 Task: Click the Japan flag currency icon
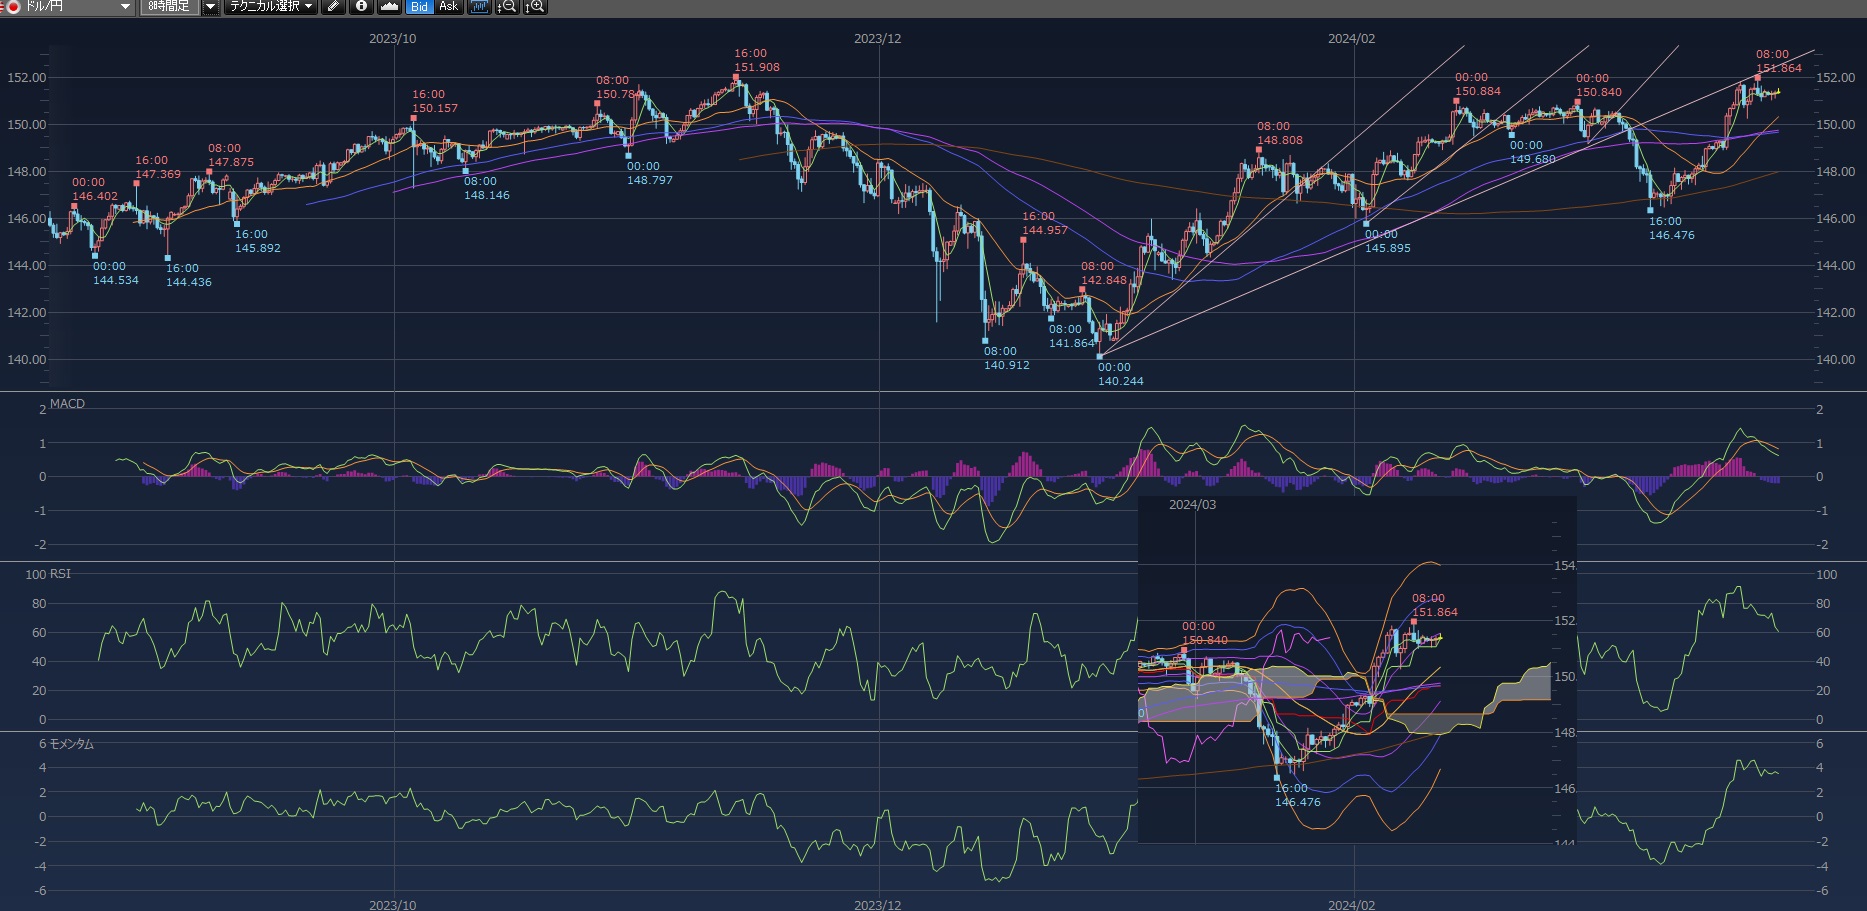tap(13, 7)
